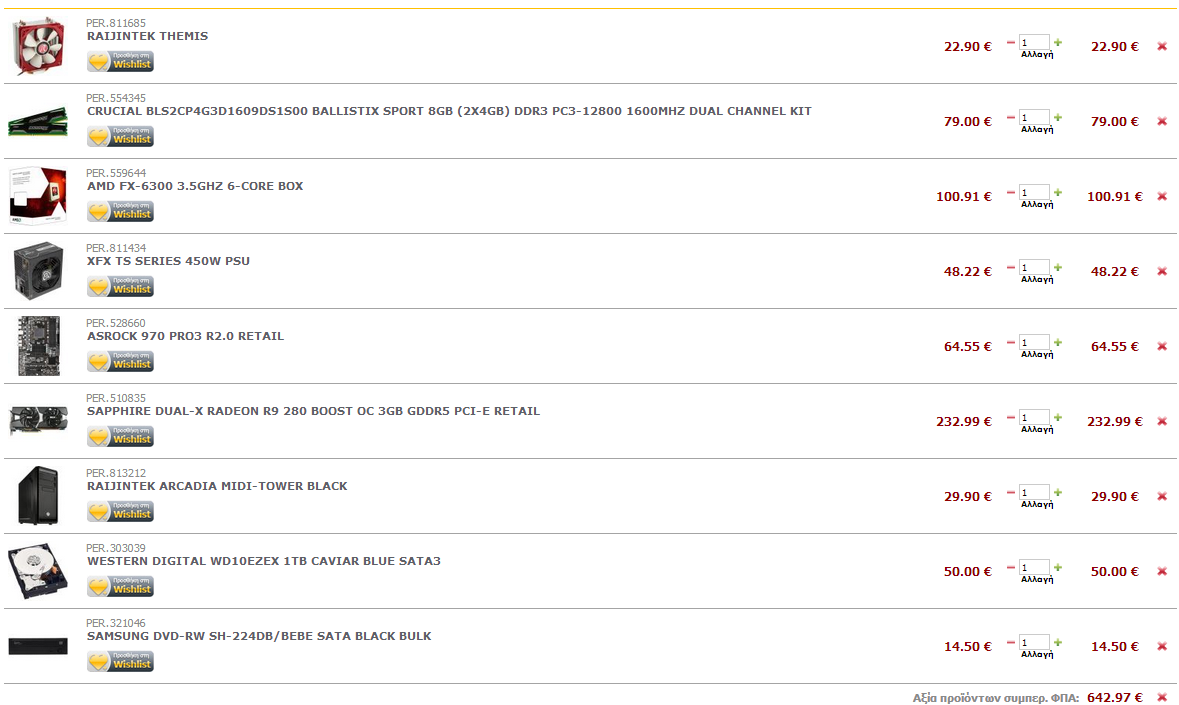Remove Samsung DVD-RW from cart
Screen dimensions: 1179x705
click(x=1162, y=646)
